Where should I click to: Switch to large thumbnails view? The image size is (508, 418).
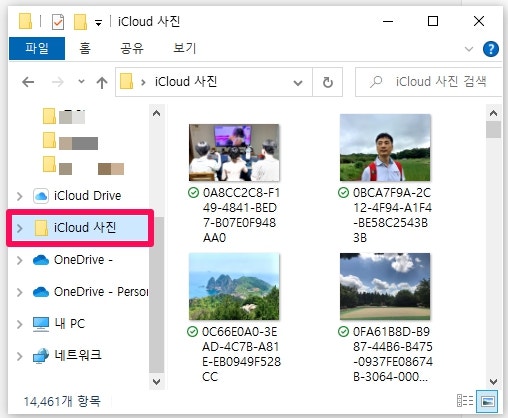point(487,401)
